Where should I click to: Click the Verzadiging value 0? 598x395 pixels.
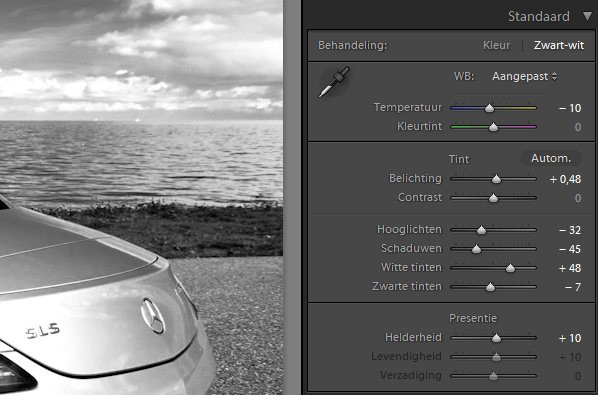click(578, 376)
